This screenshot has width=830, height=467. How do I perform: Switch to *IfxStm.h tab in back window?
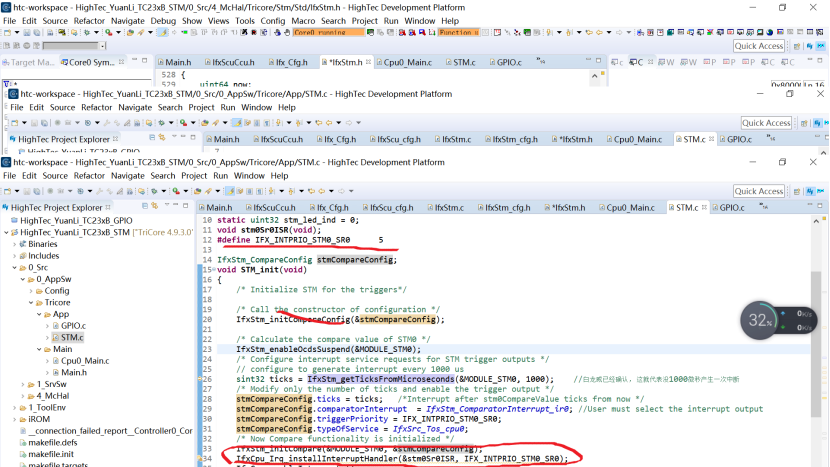(345, 62)
